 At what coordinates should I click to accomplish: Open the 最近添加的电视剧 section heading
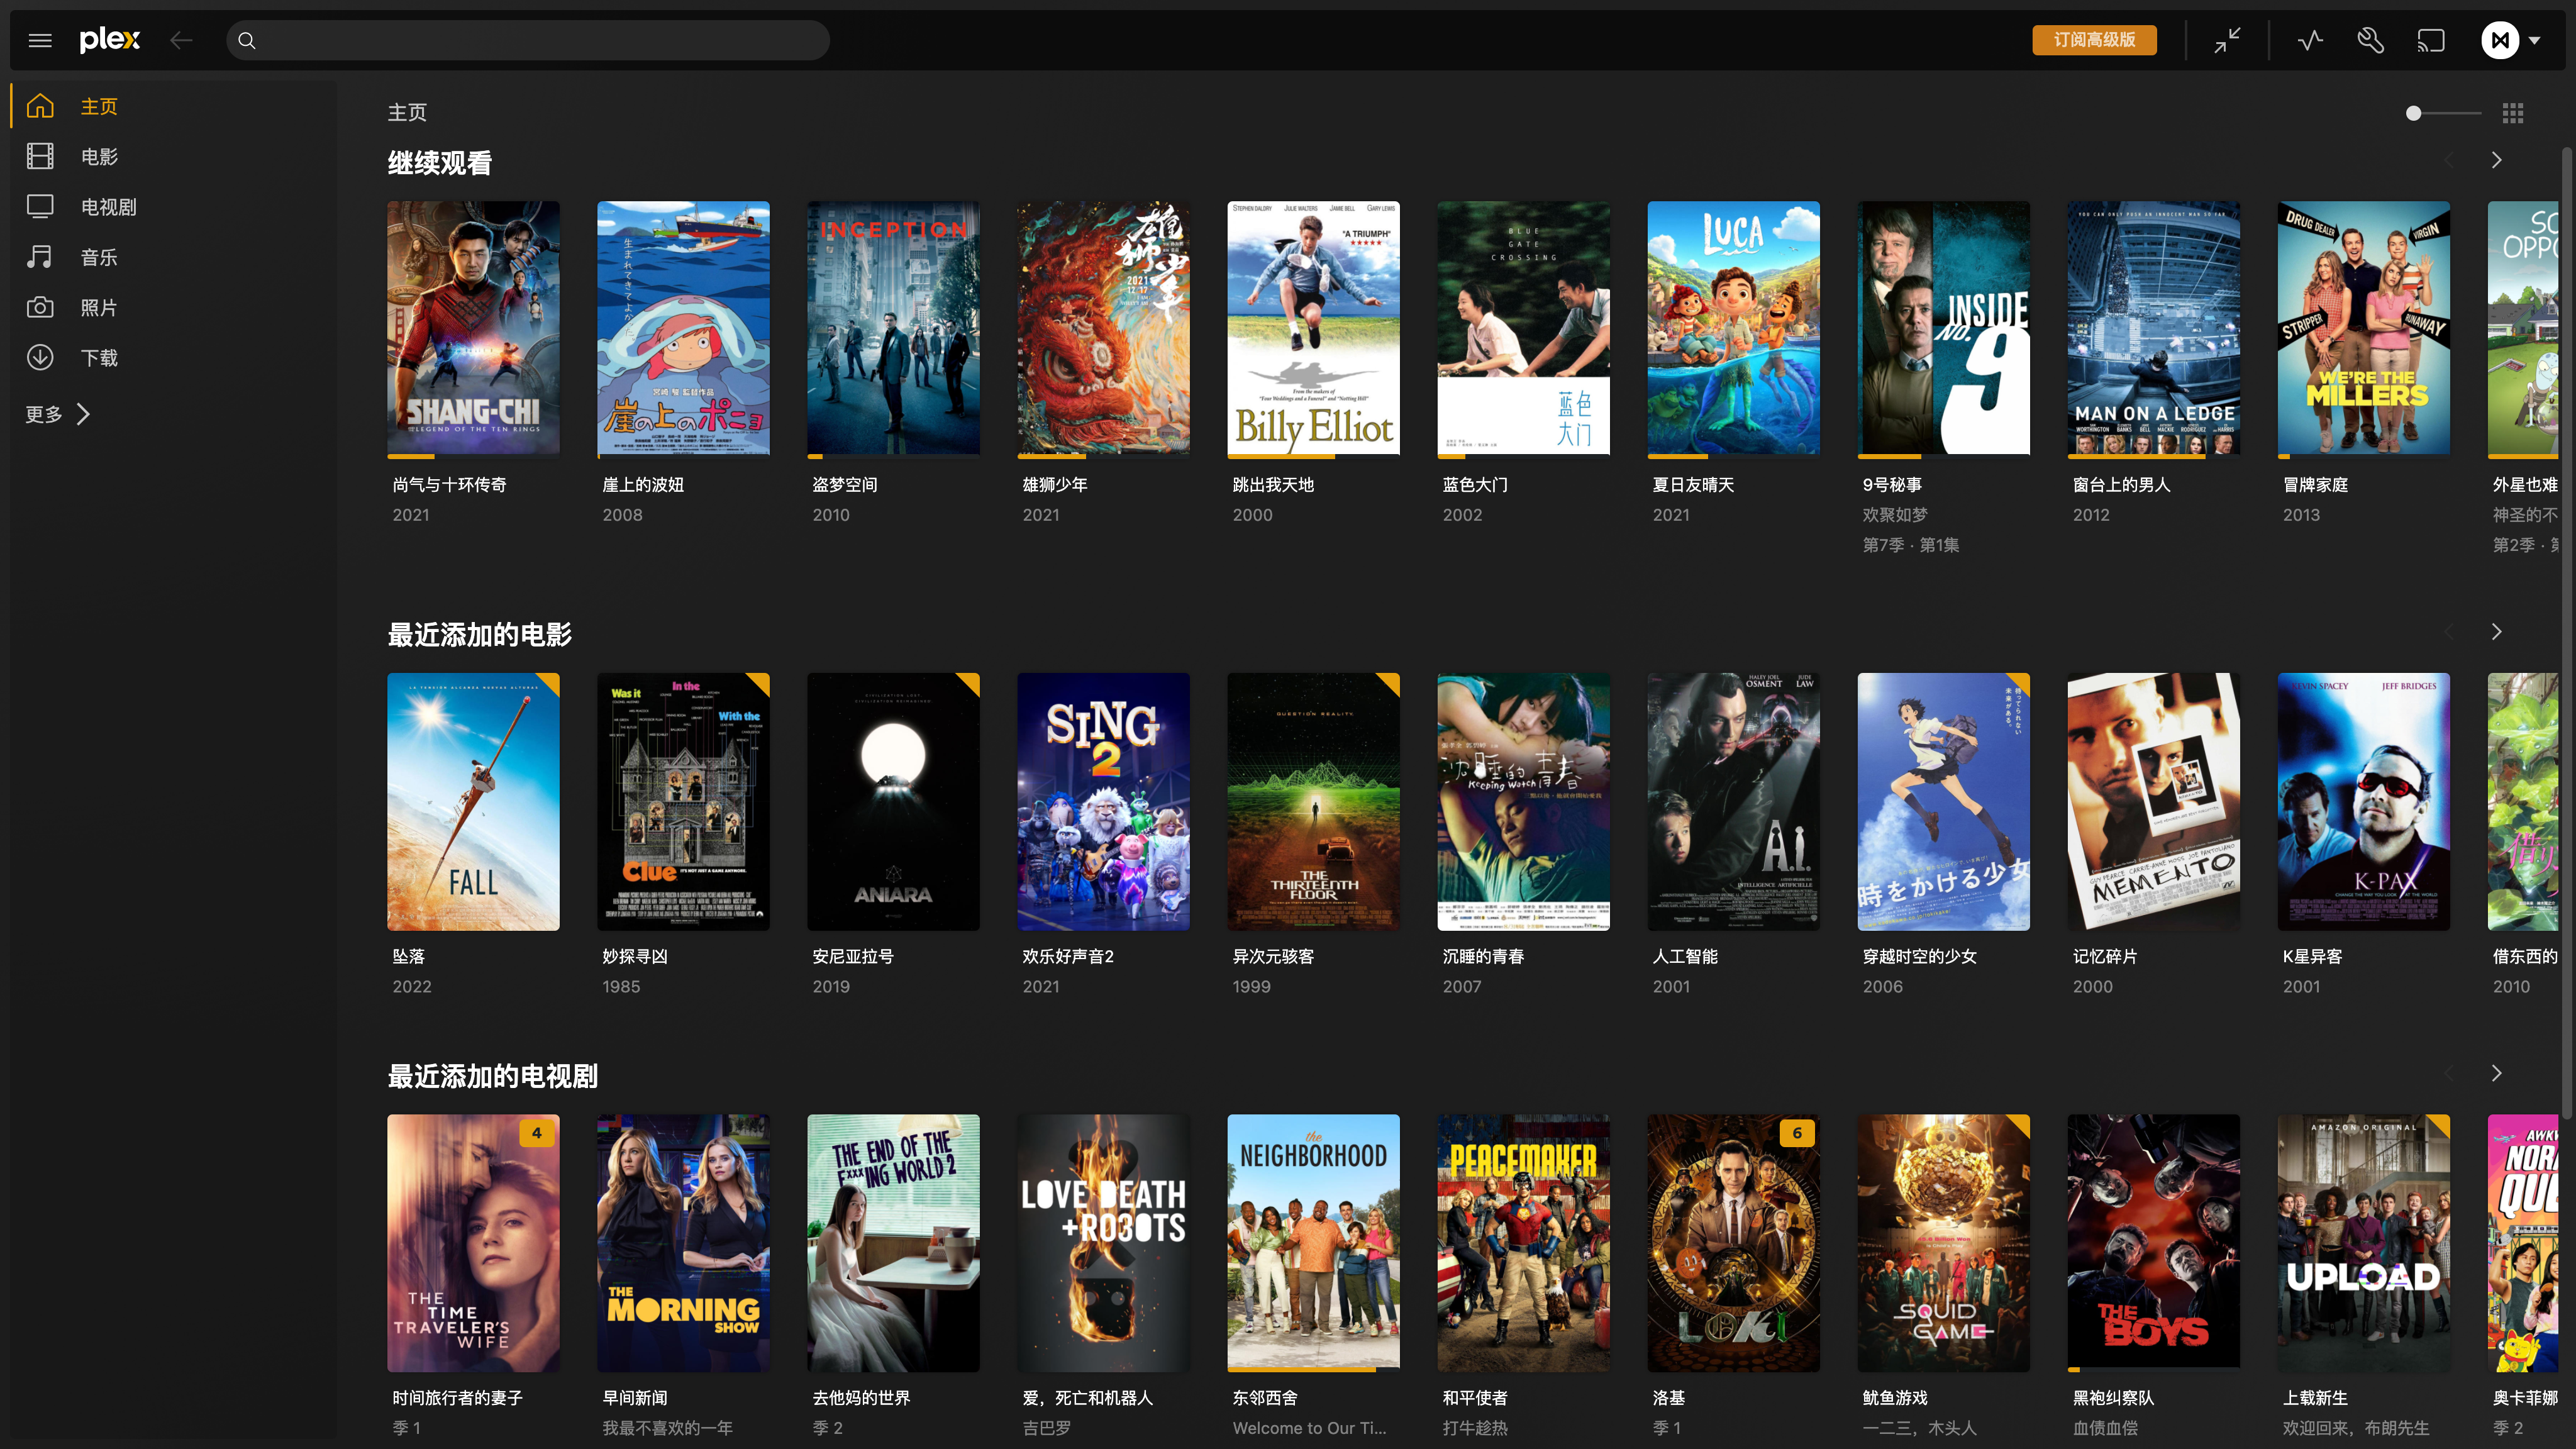tap(492, 1076)
